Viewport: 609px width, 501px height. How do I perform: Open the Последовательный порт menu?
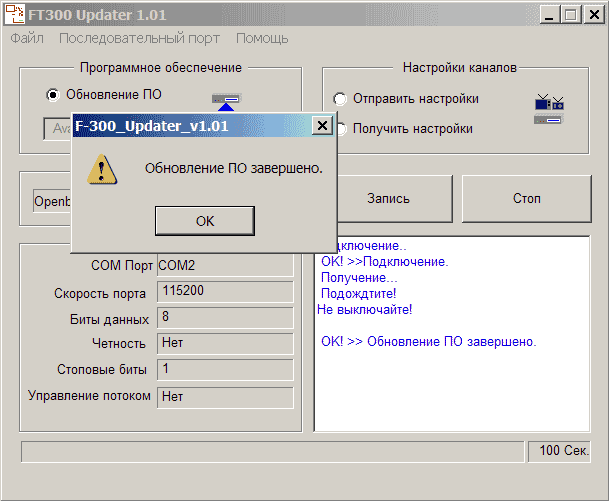[139, 38]
